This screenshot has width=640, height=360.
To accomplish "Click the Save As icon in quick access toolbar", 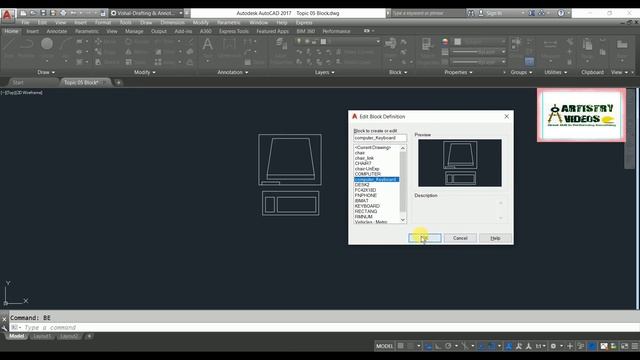I will coord(53,13).
